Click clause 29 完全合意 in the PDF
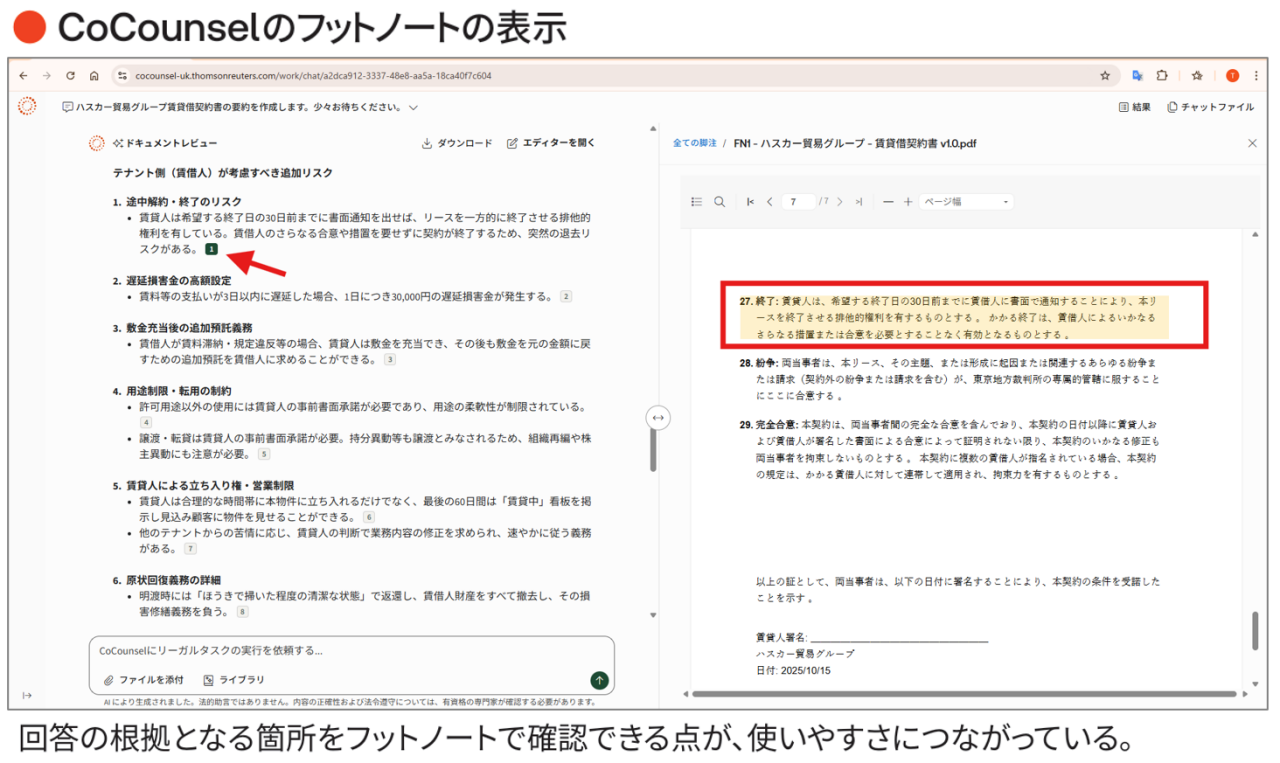Viewport: 1280px width, 763px height. pyautogui.click(x=950, y=450)
